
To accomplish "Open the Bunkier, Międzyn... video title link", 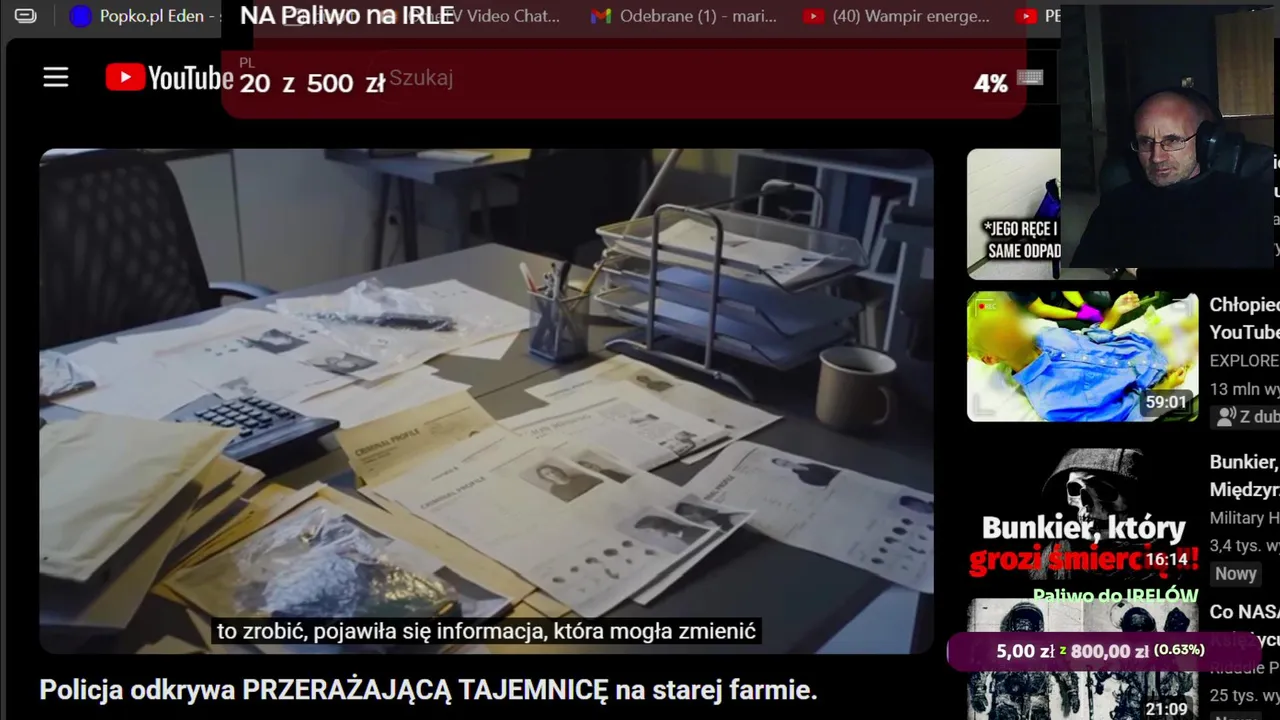I will point(1244,476).
